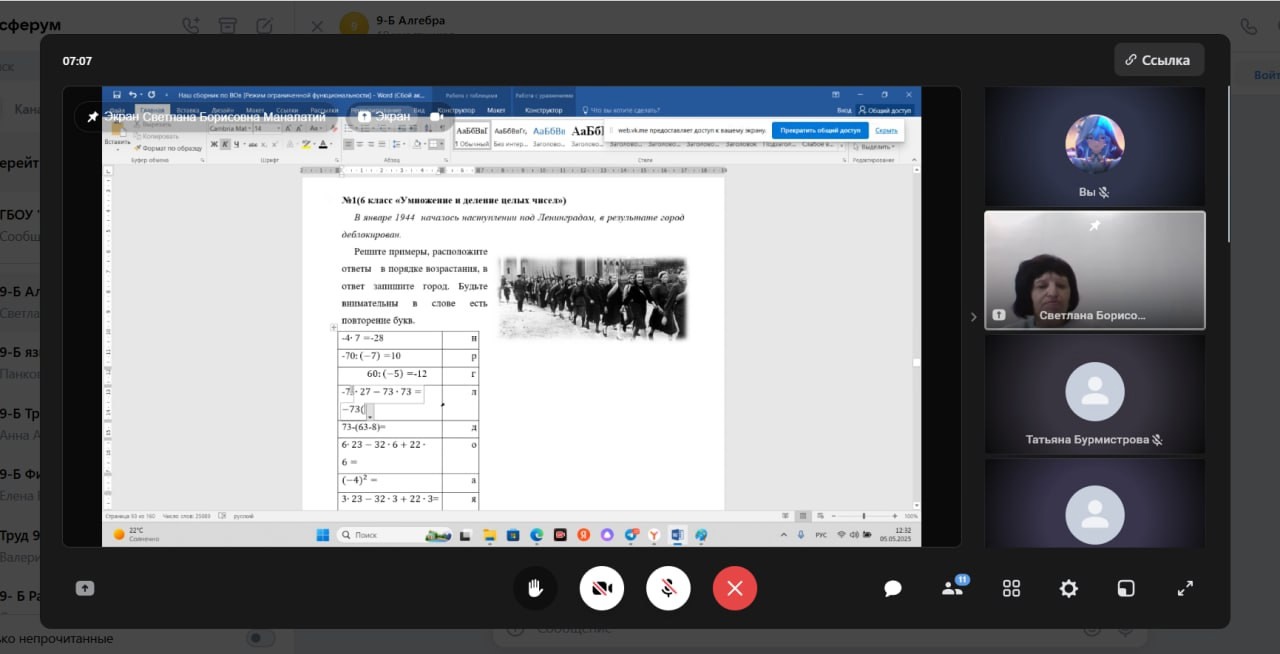
Task: Switch to grid layout view
Action: pos(1011,588)
